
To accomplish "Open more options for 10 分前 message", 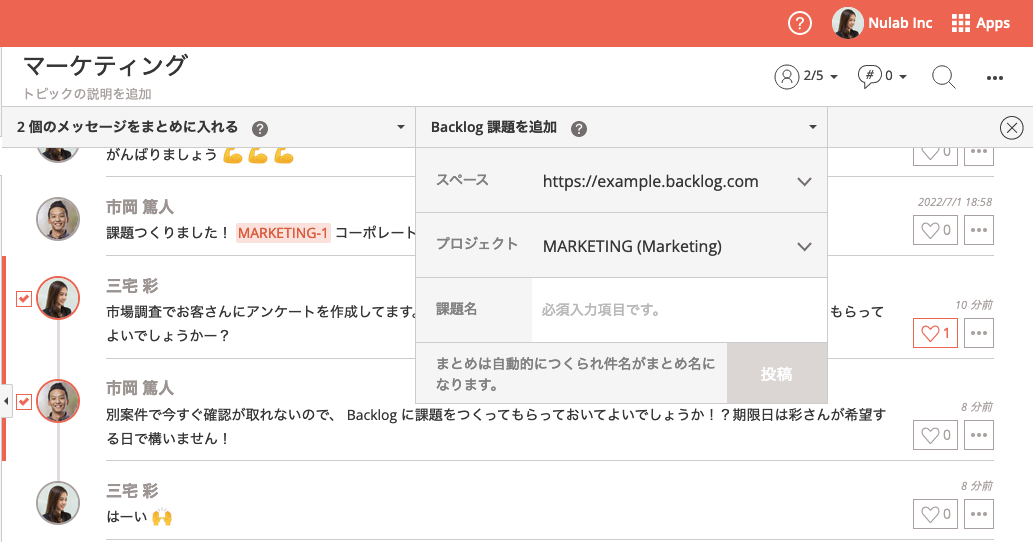I will coord(978,333).
